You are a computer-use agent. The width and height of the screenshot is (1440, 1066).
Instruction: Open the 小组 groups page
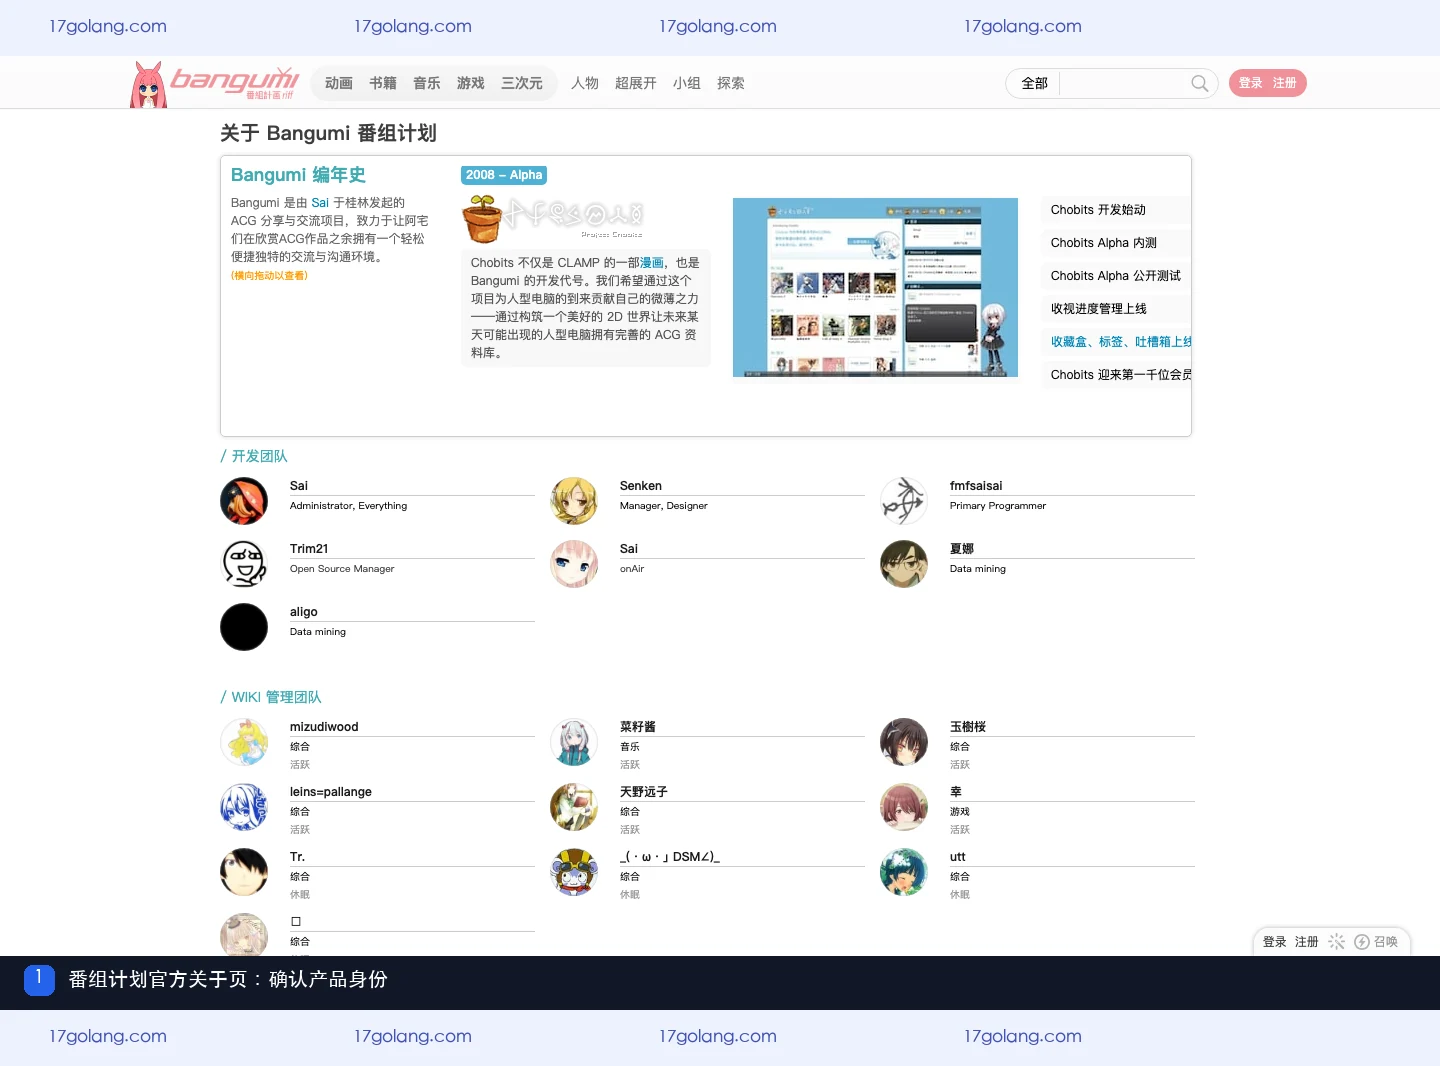coord(687,83)
